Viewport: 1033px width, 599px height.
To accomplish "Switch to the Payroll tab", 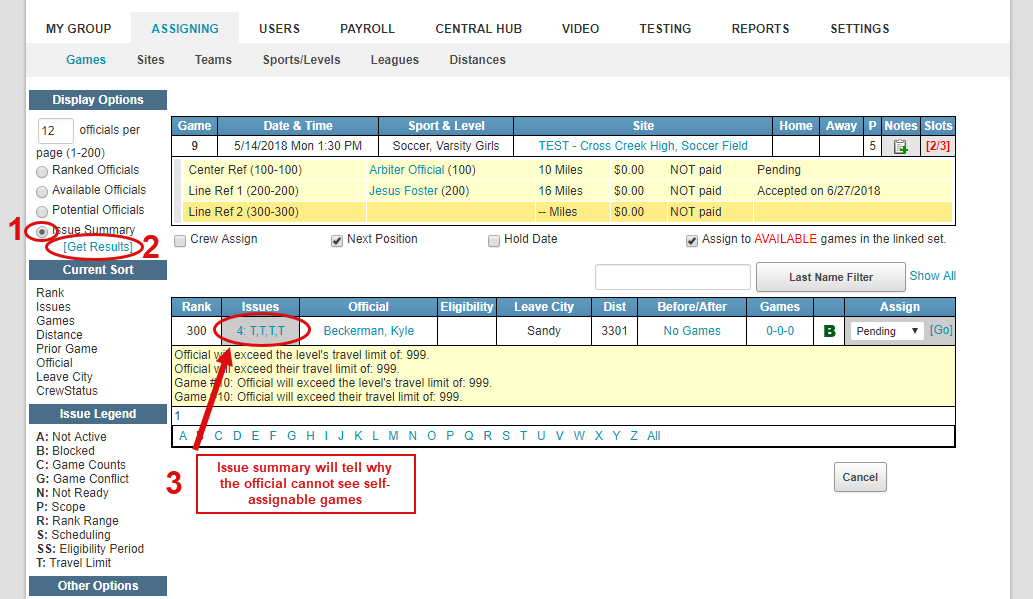I will (x=367, y=29).
